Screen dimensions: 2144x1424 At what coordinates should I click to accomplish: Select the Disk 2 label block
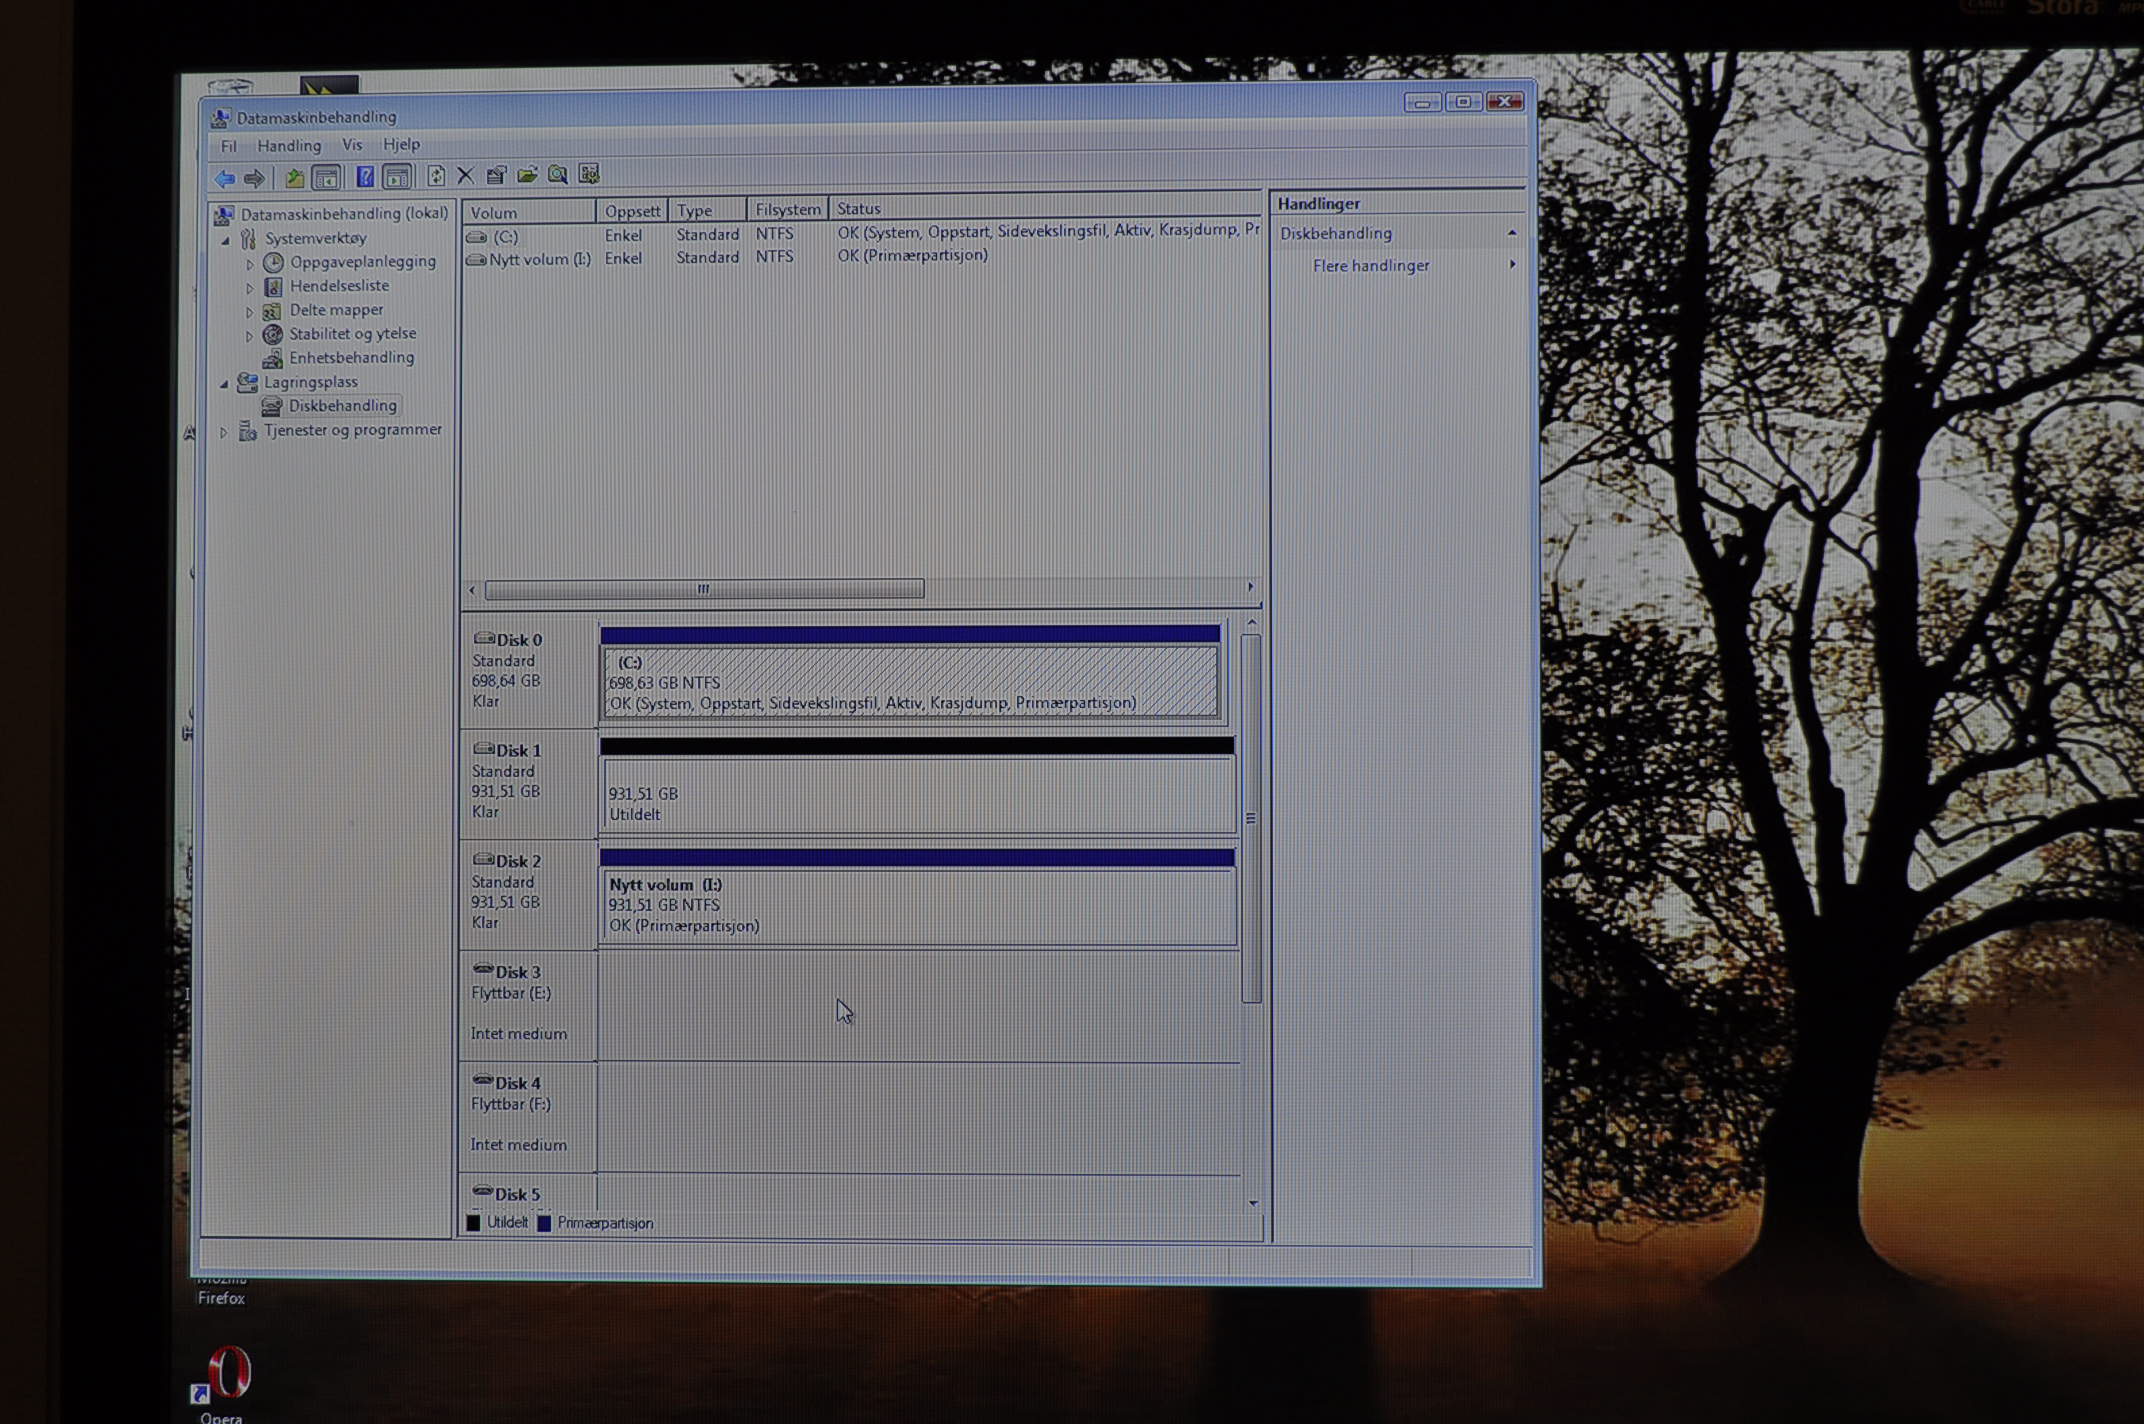[x=528, y=893]
